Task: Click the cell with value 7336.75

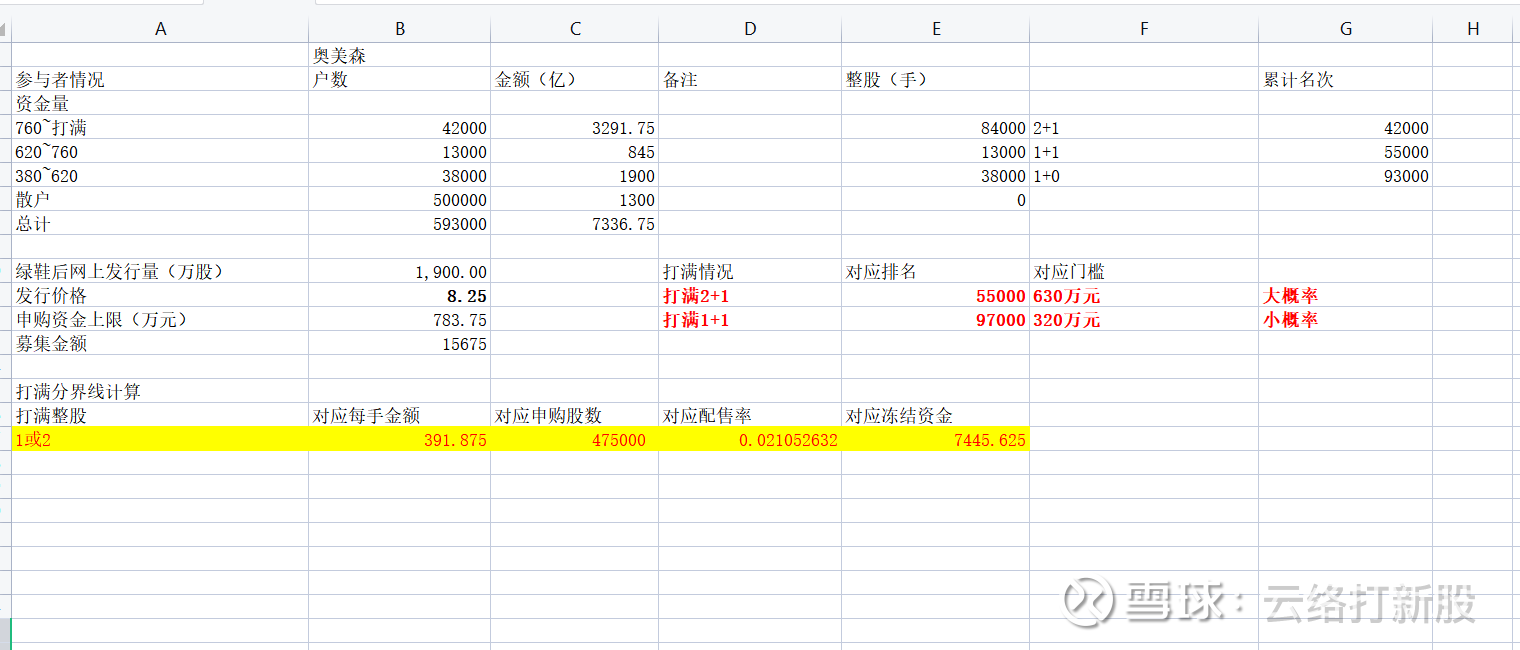Action: 575,223
